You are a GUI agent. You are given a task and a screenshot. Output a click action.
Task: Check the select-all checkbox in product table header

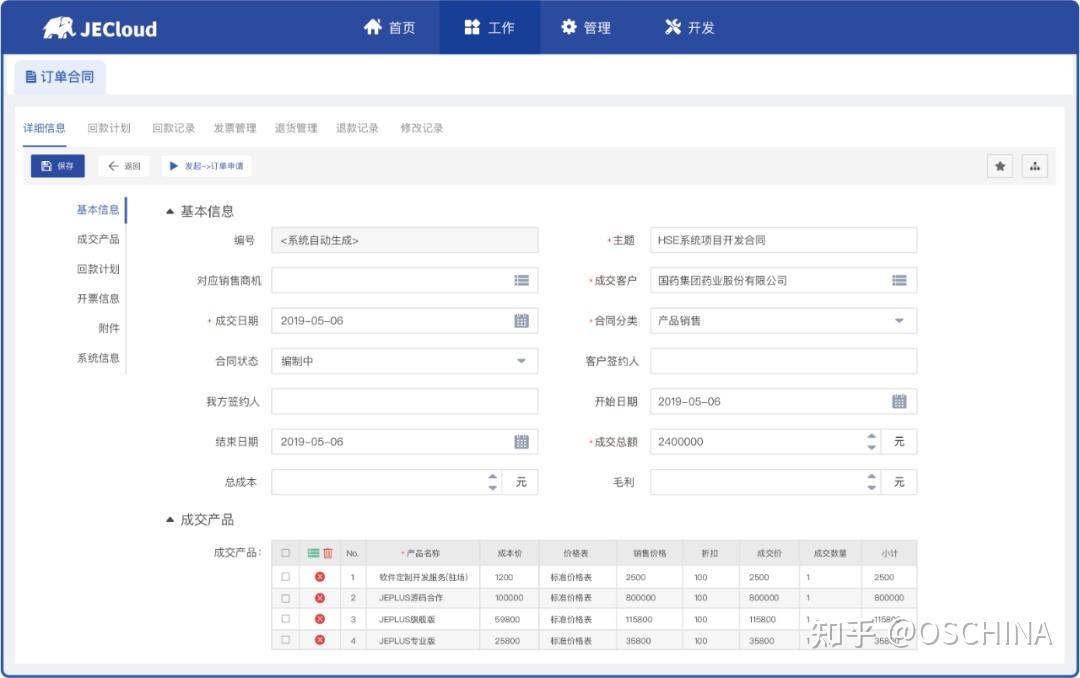[287, 552]
